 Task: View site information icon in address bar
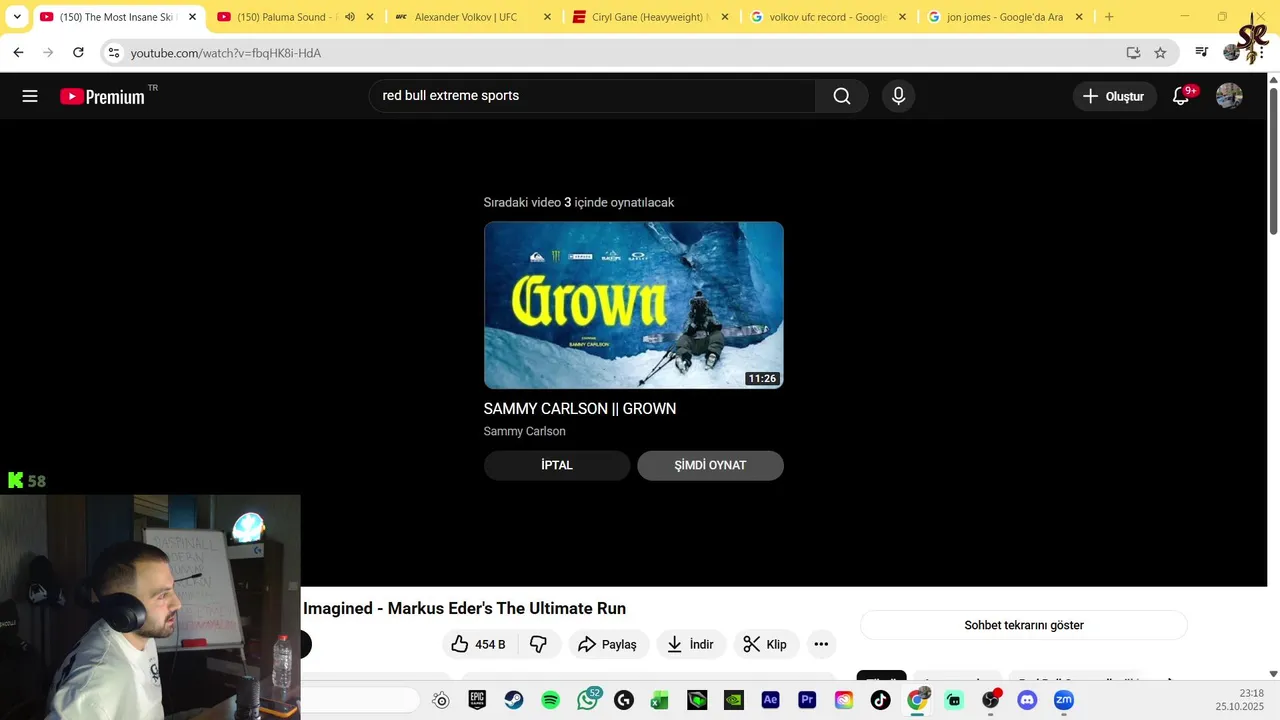click(113, 52)
